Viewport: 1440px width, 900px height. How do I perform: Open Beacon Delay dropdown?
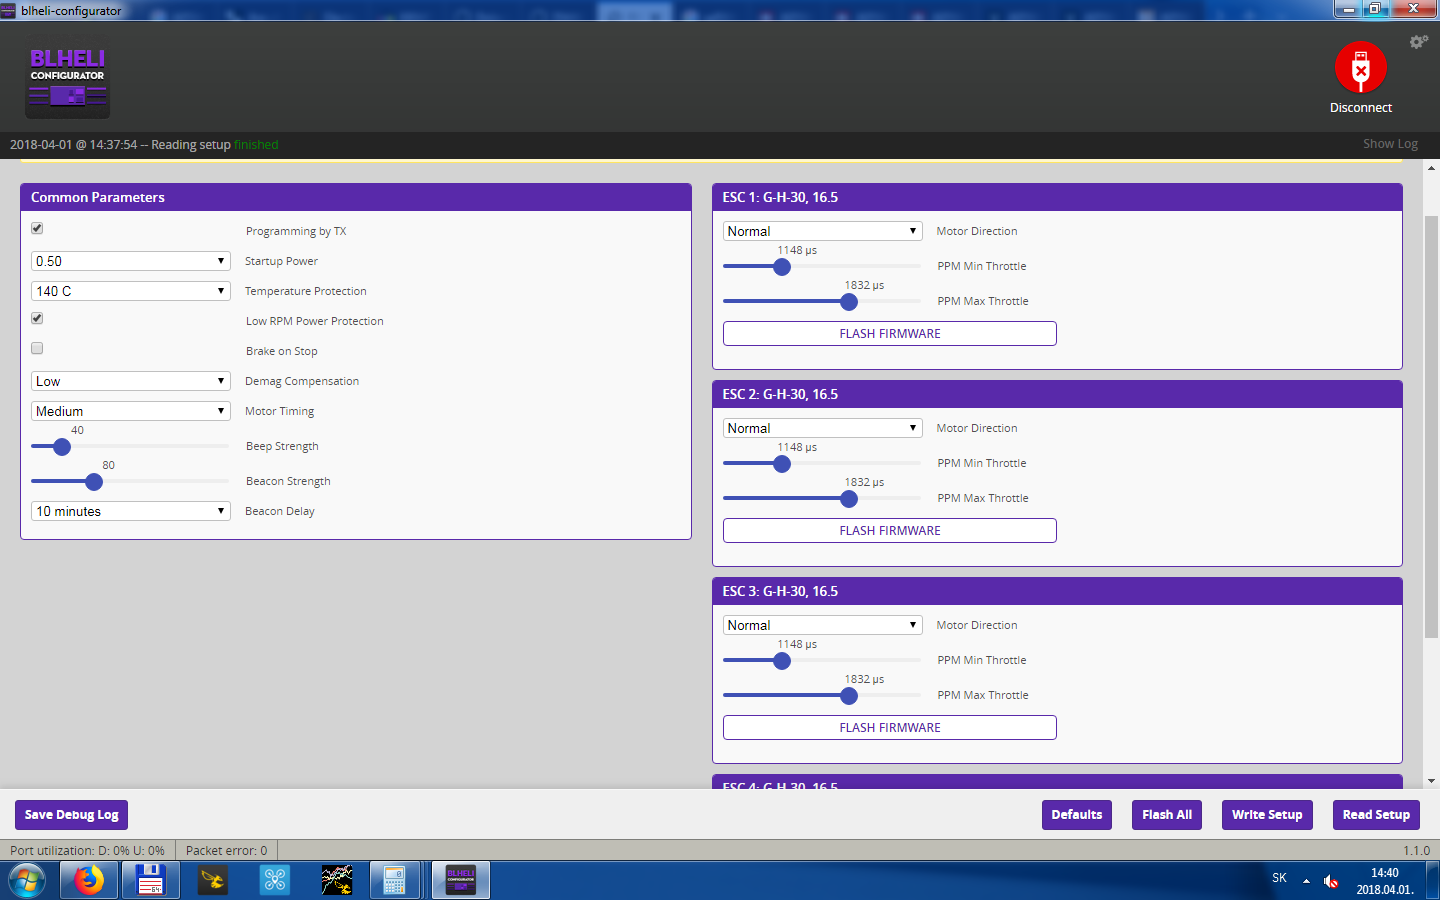pos(131,511)
